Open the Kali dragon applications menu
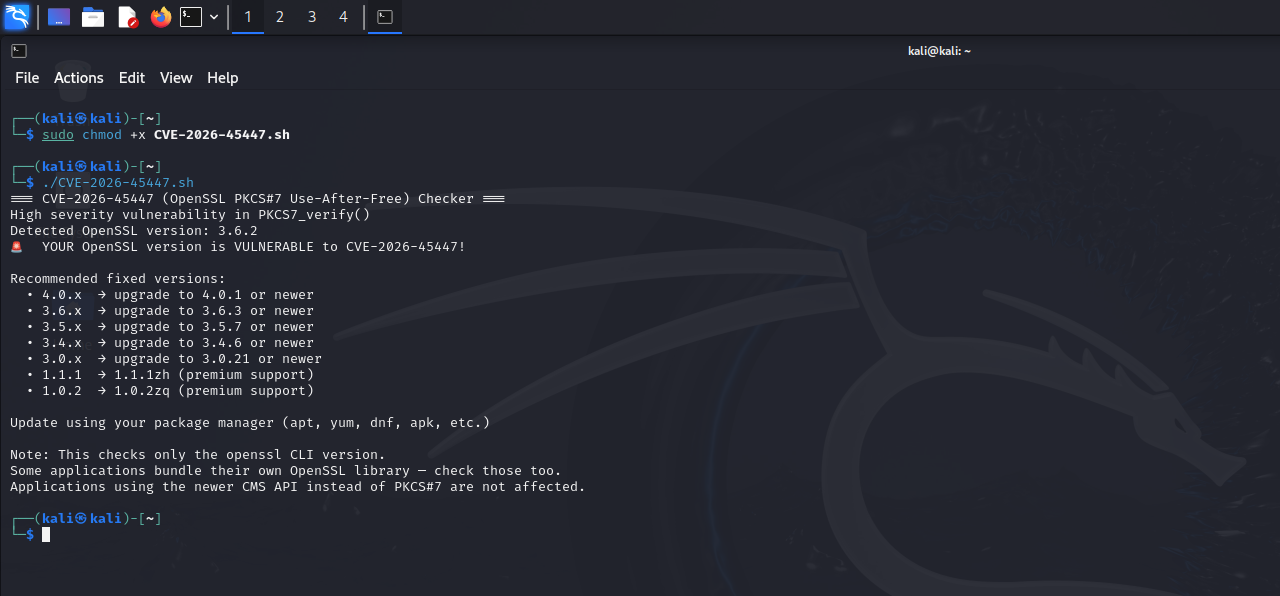1280x596 pixels. tap(17, 17)
